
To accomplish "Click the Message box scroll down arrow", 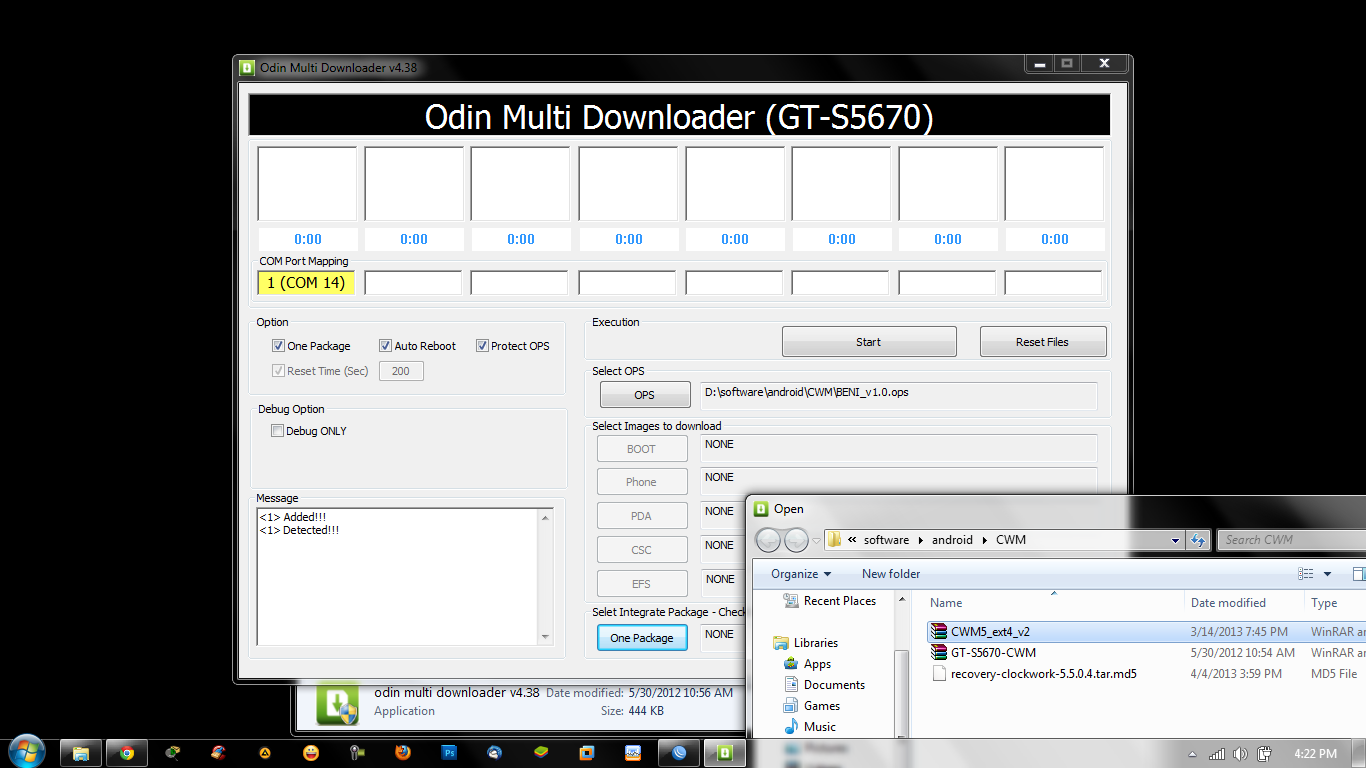I will [546, 637].
